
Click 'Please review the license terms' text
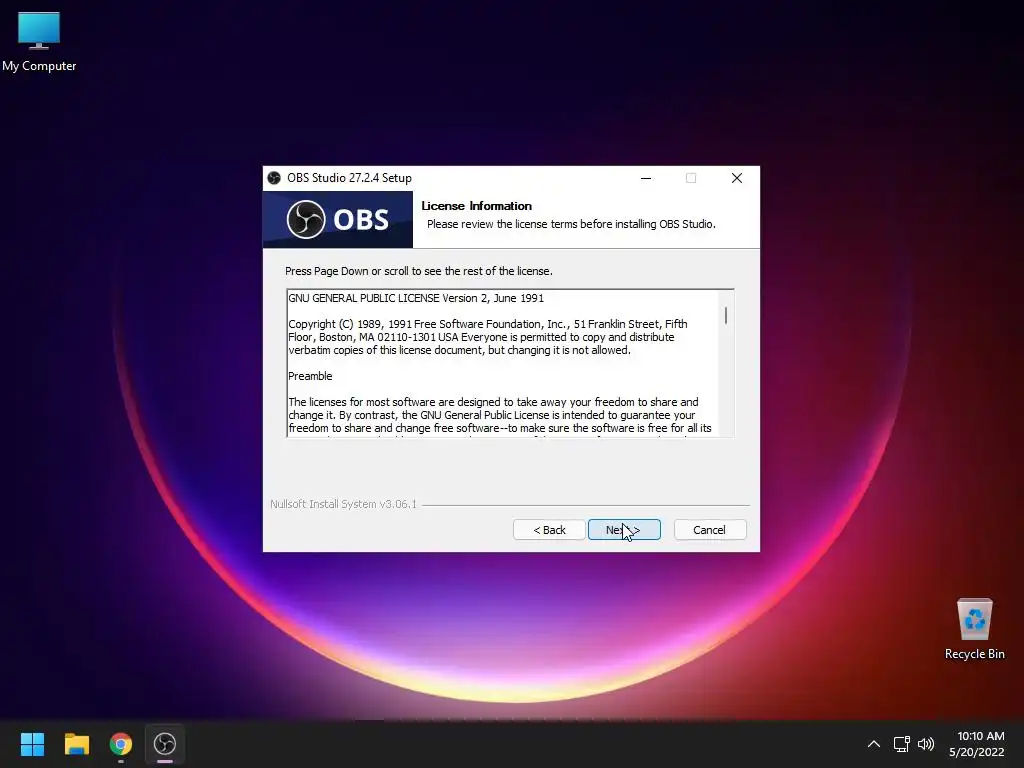click(571, 224)
